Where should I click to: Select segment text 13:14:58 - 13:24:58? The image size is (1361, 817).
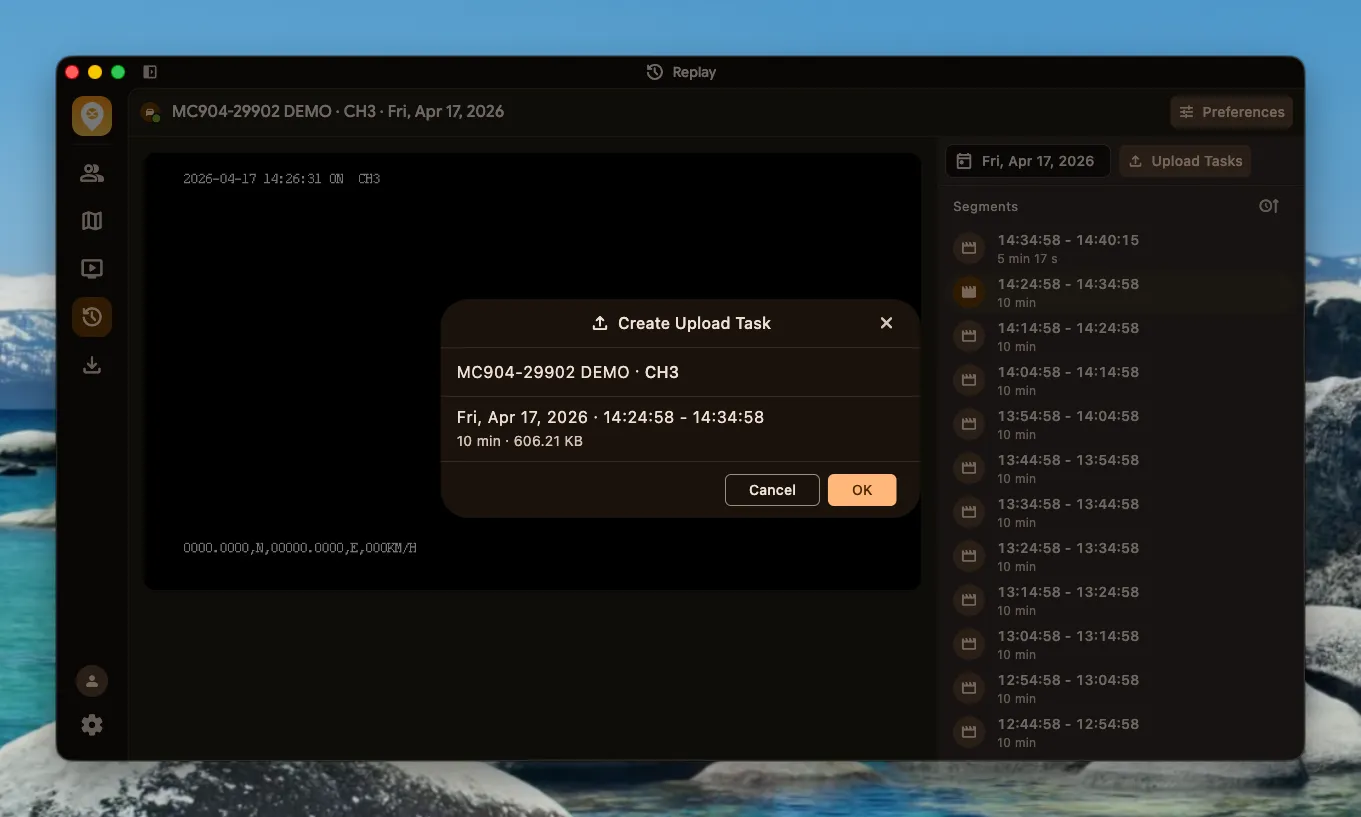(1068, 592)
